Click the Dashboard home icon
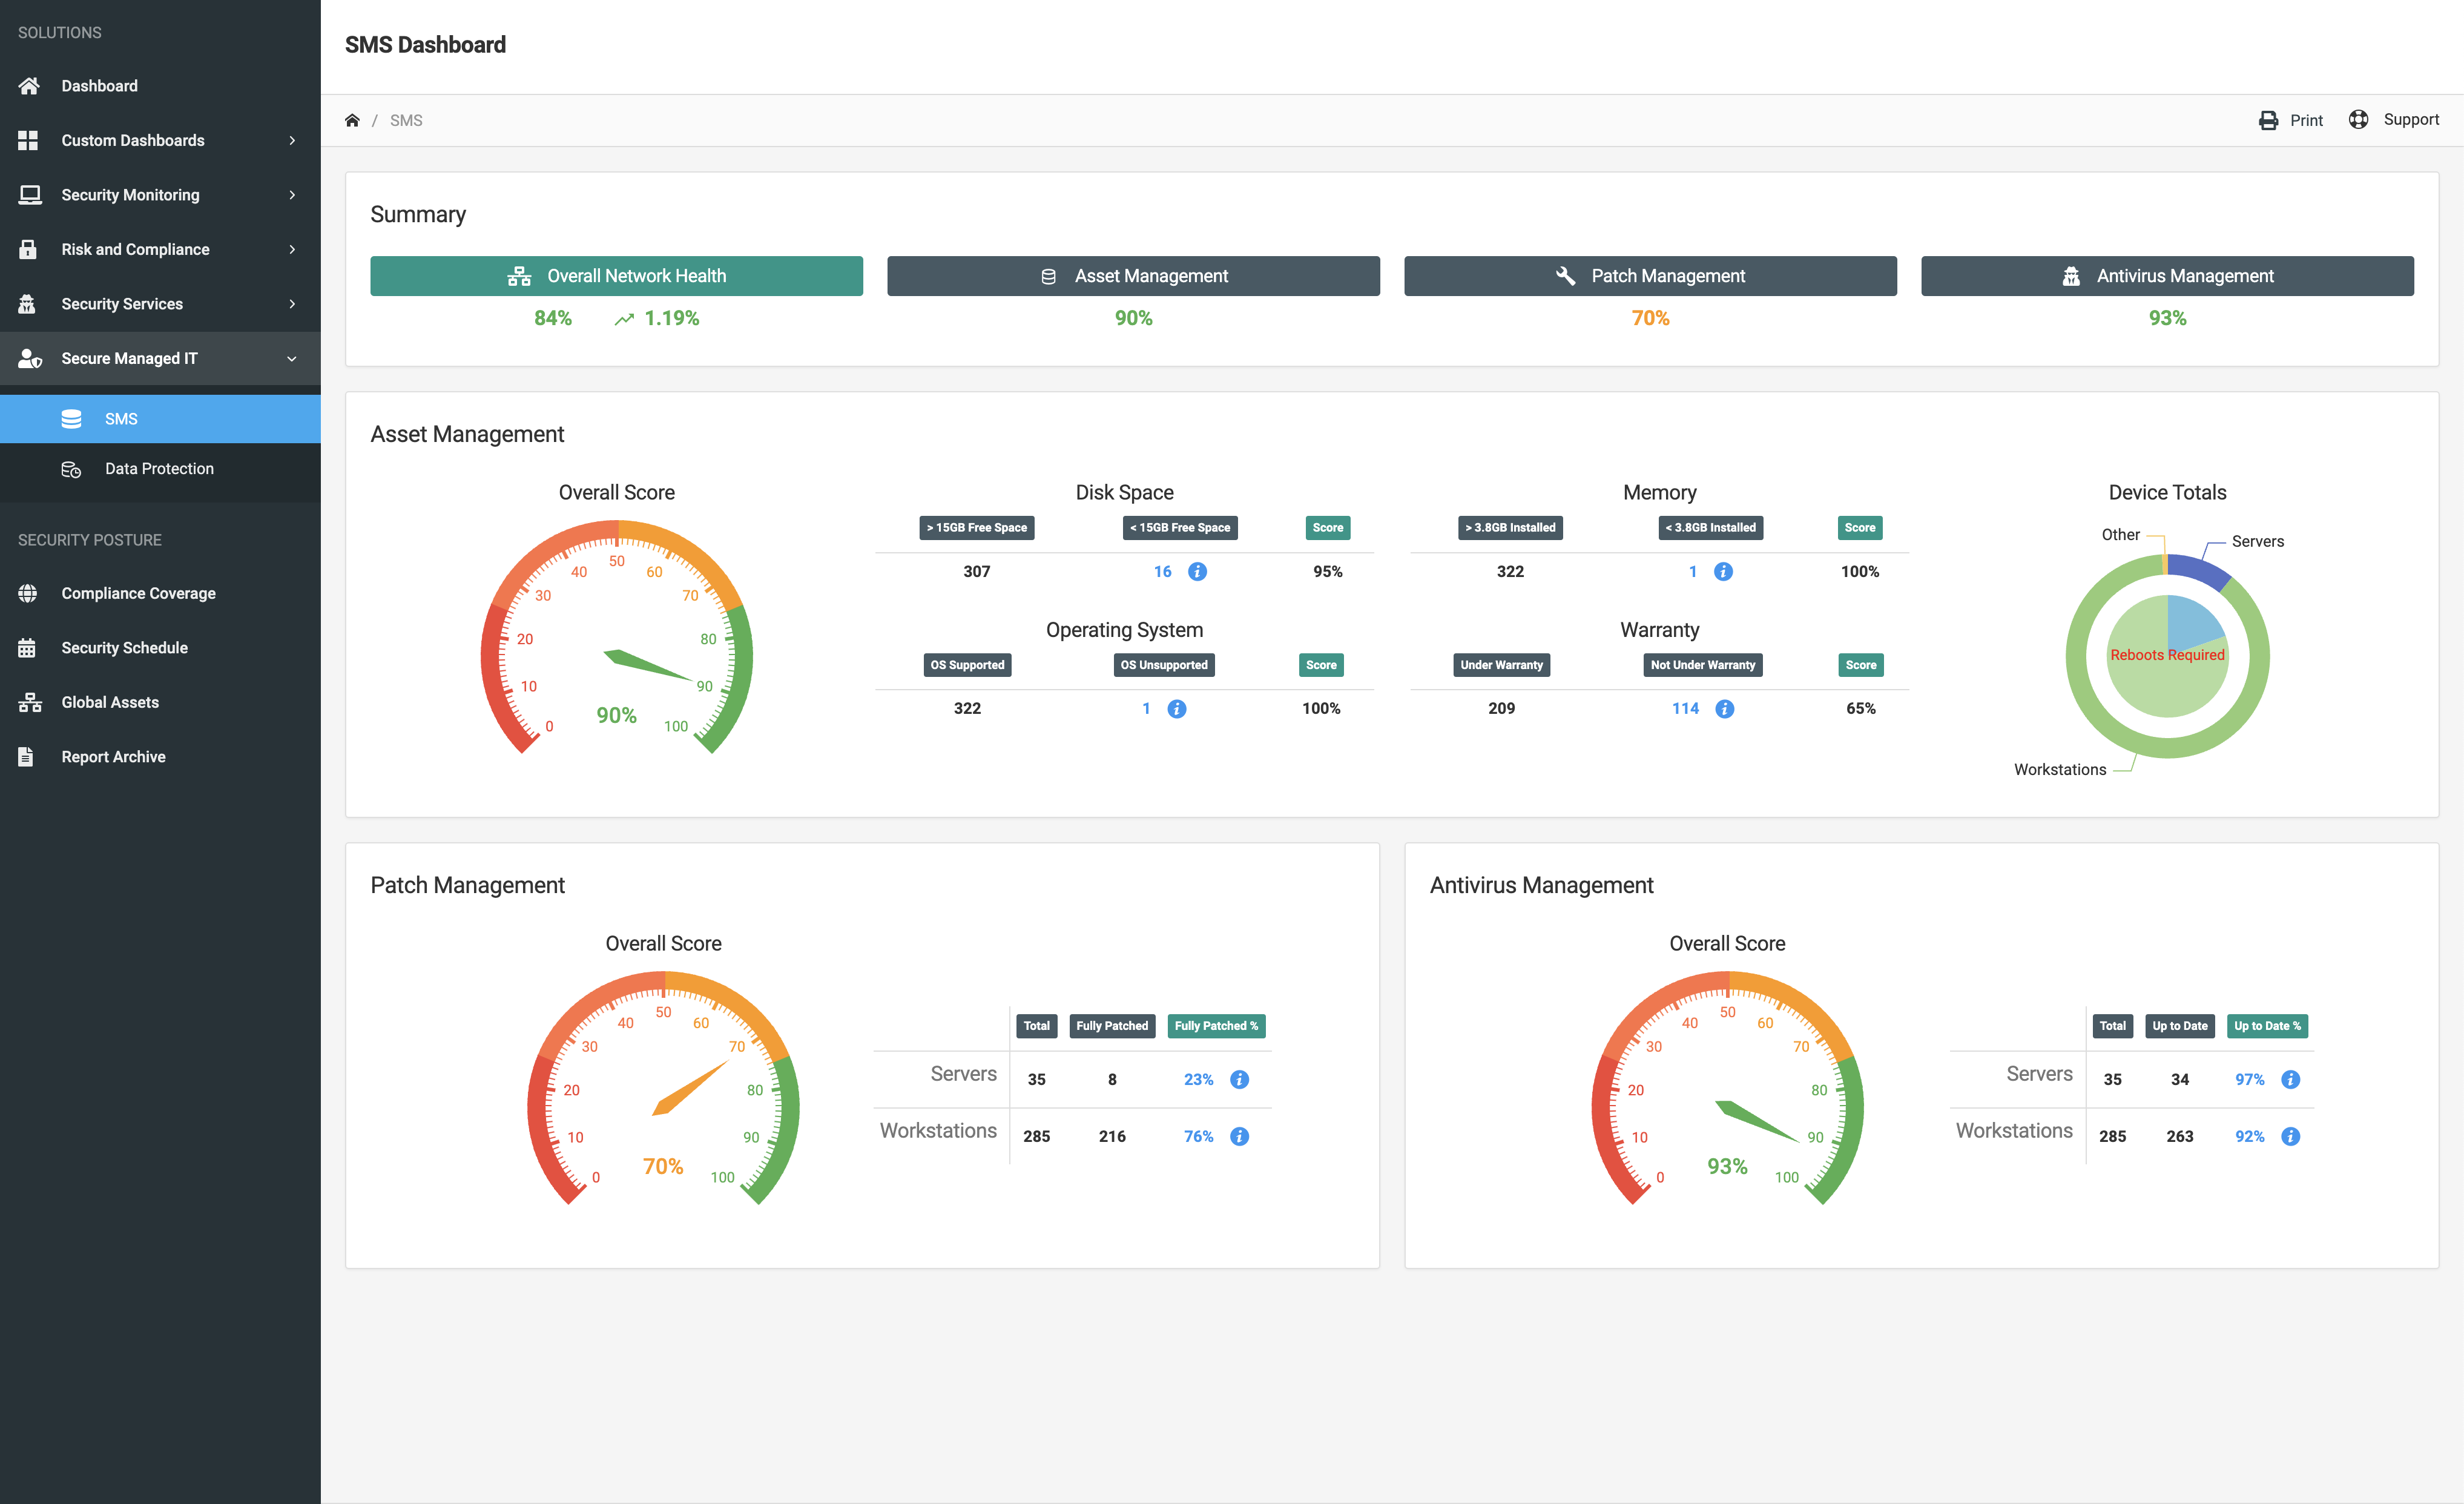This screenshot has height=1504, width=2464. click(29, 85)
